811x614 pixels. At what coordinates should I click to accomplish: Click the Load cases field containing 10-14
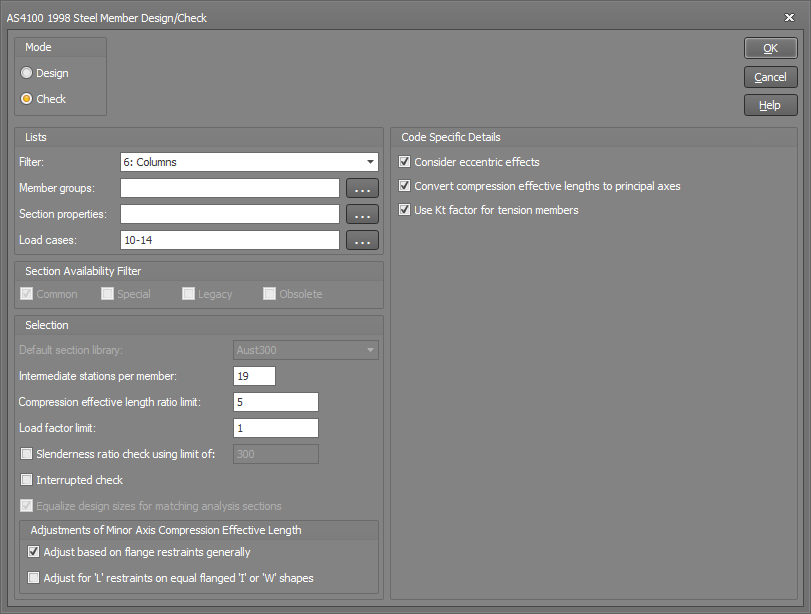pos(230,240)
